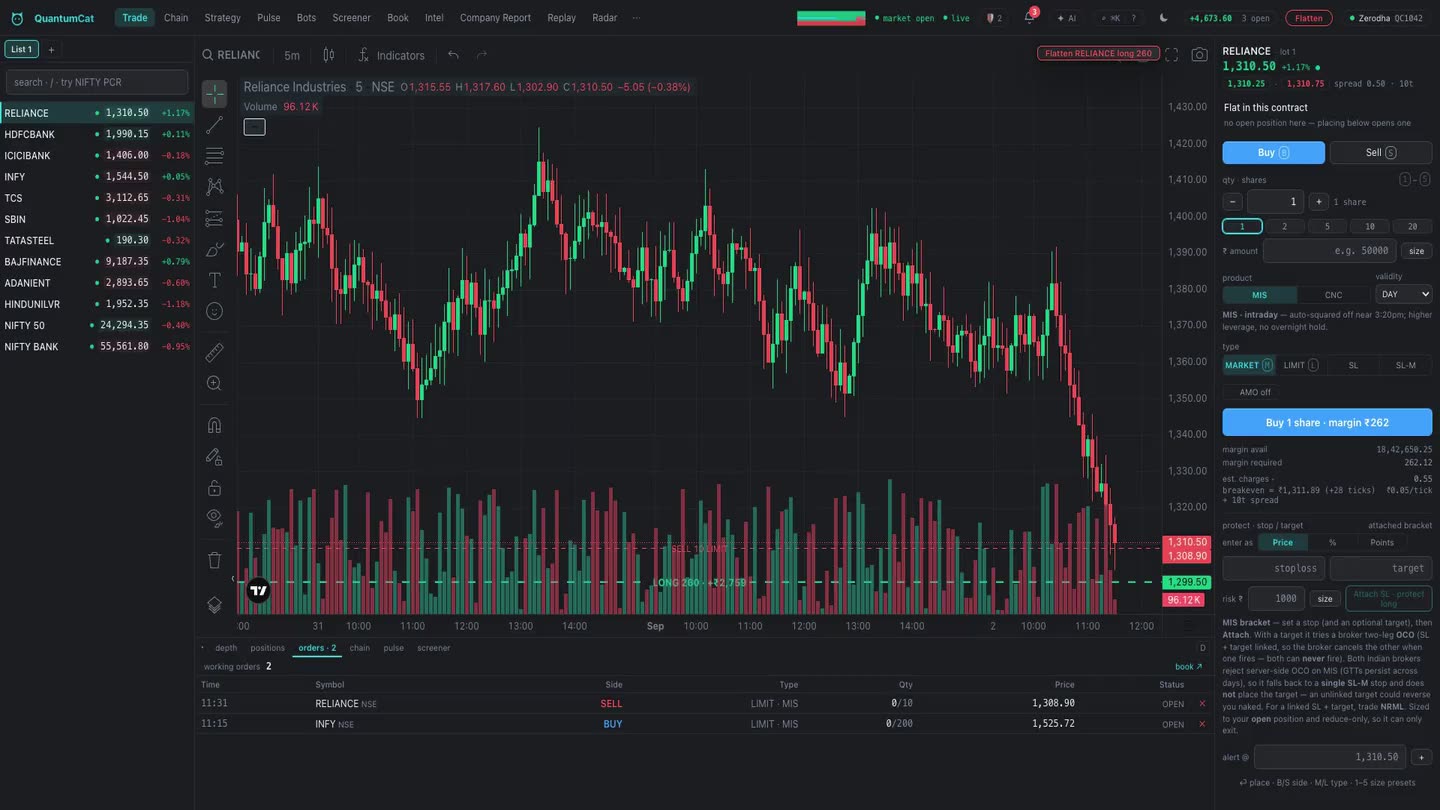The height and width of the screenshot is (810, 1440).
Task: Switch to the Chain page
Action: [x=176, y=18]
